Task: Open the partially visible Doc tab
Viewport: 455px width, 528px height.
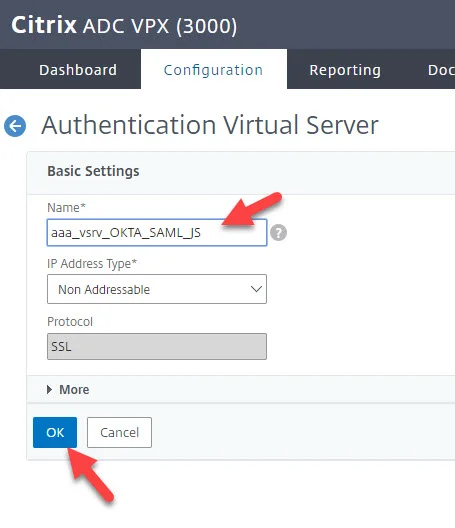Action: pos(441,70)
